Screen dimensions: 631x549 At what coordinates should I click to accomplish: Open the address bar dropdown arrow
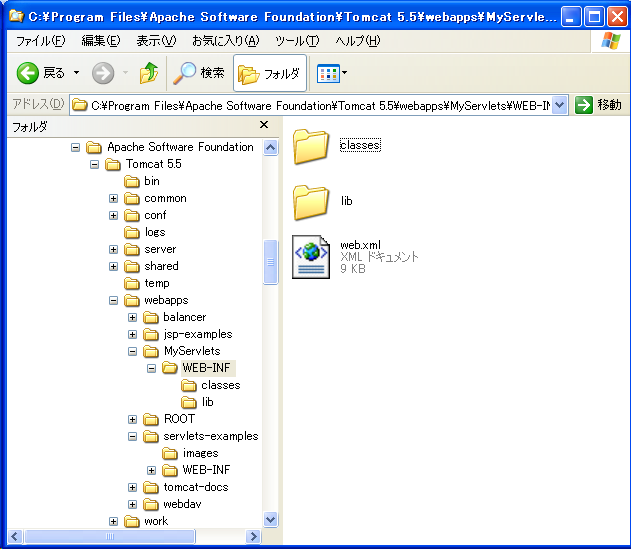[x=559, y=105]
